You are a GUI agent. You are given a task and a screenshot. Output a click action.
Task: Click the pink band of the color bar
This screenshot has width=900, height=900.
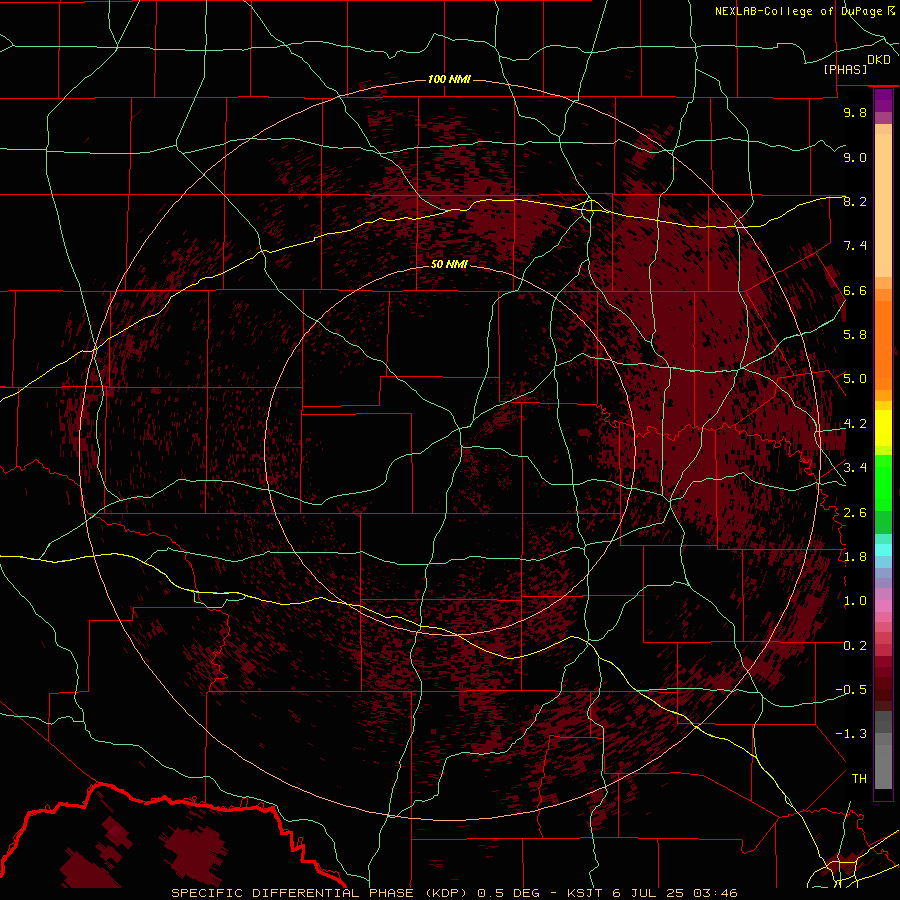coord(883,606)
